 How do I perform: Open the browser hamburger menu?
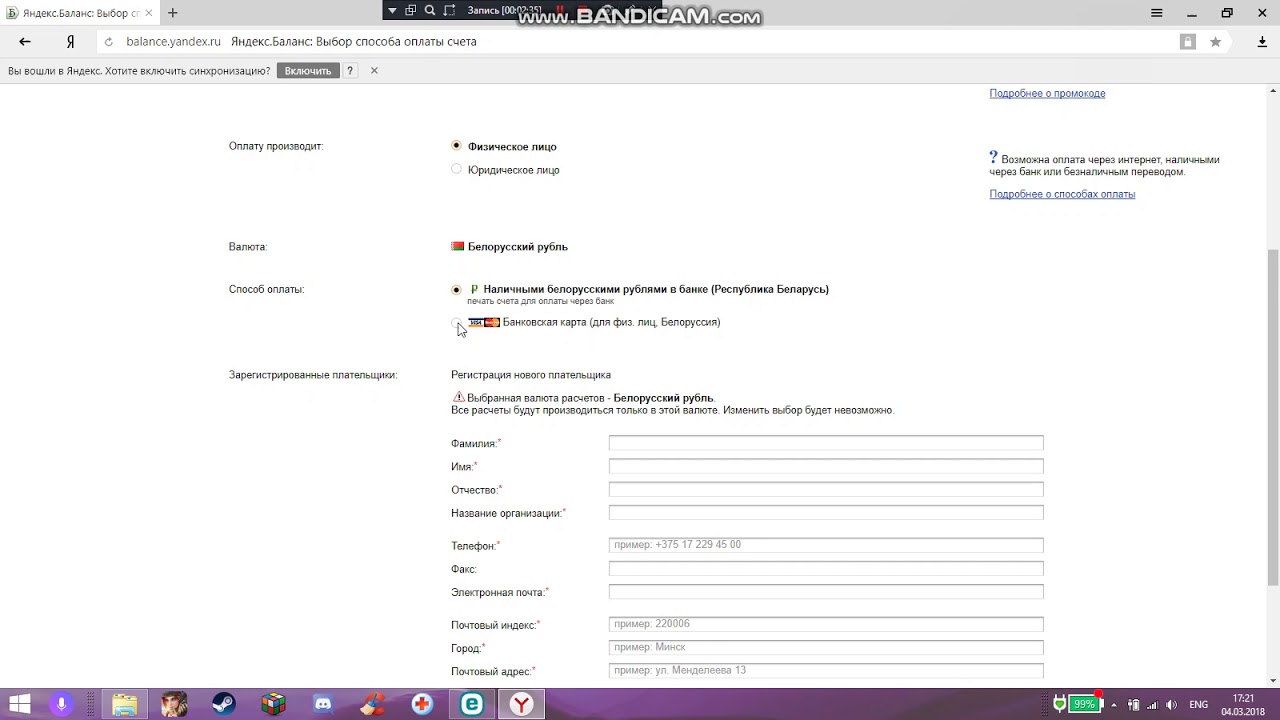[1157, 13]
